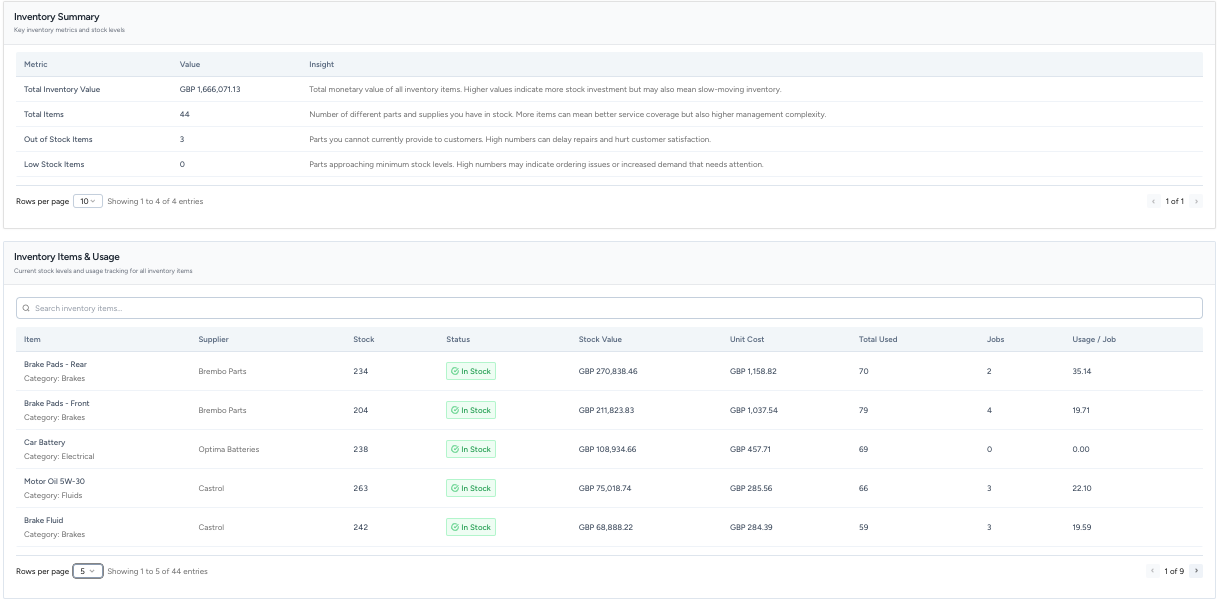
Task: Select the Item column header
Action: (x=28, y=339)
